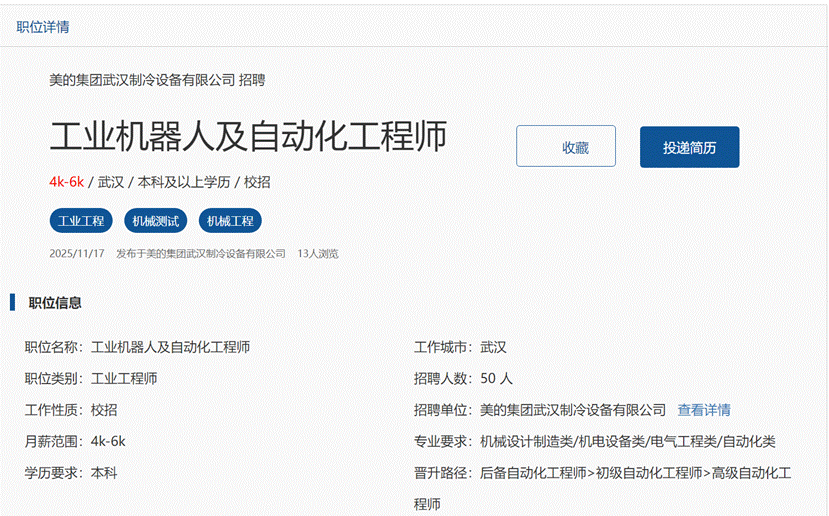The width and height of the screenshot is (829, 516).
Task: Click the 13人浏览 view count
Action: coord(318,254)
